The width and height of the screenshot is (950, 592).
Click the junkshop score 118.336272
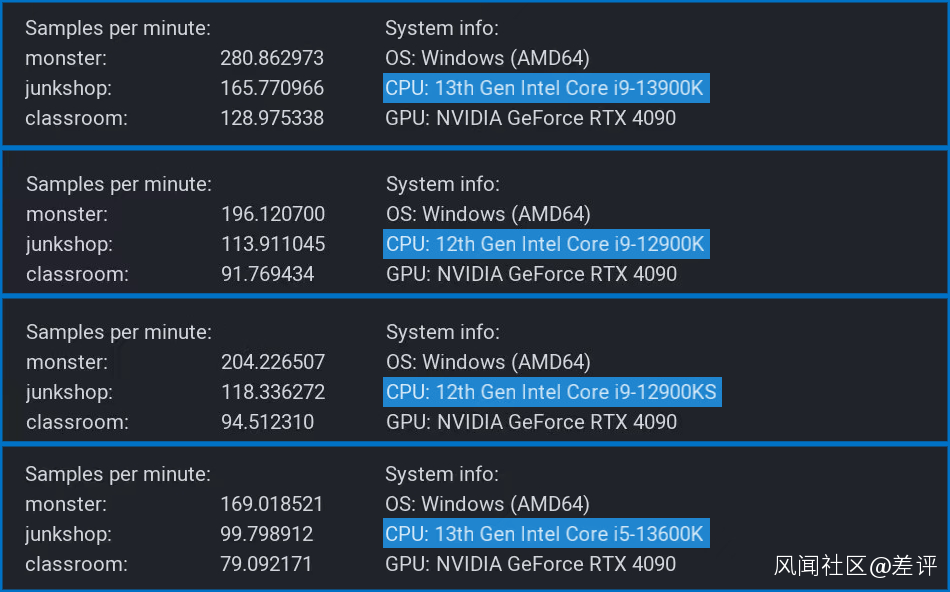pyautogui.click(x=273, y=392)
